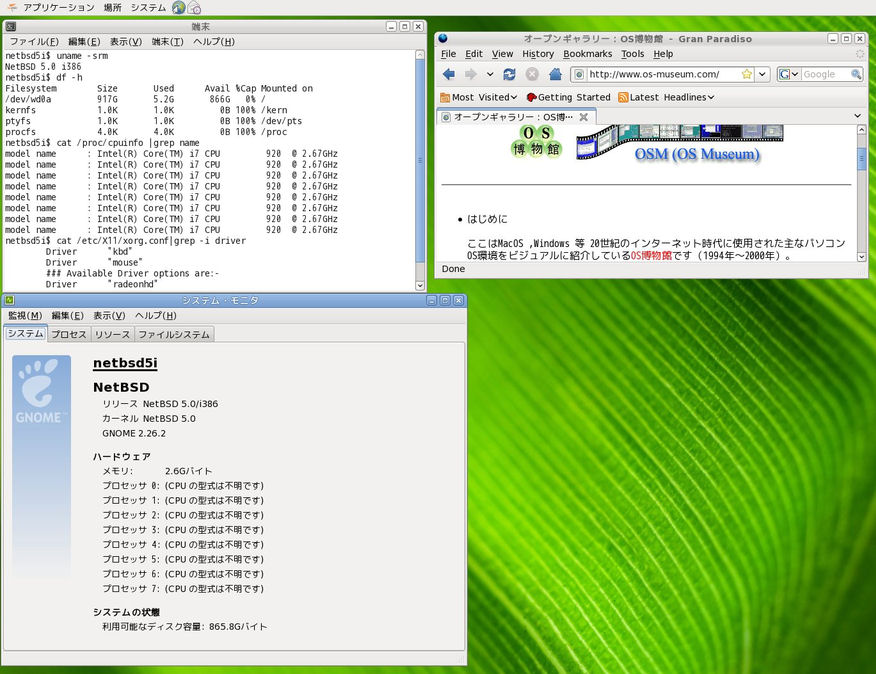Image resolution: width=876 pixels, height=674 pixels.
Task: Click the Reload page icon
Action: pos(509,74)
